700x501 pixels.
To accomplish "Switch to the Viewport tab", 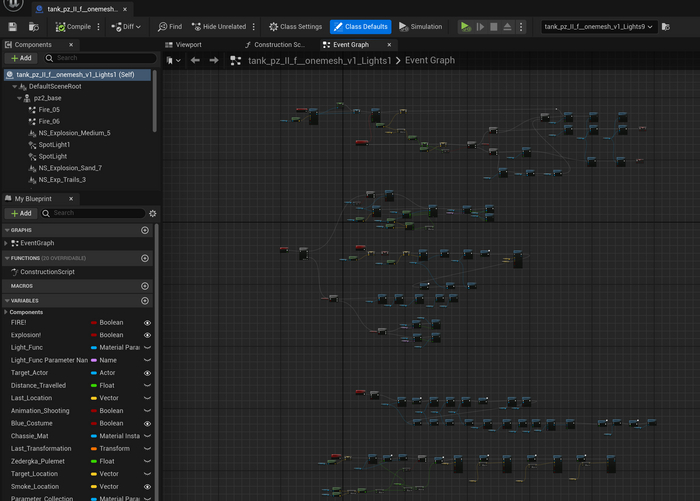I will click(187, 45).
